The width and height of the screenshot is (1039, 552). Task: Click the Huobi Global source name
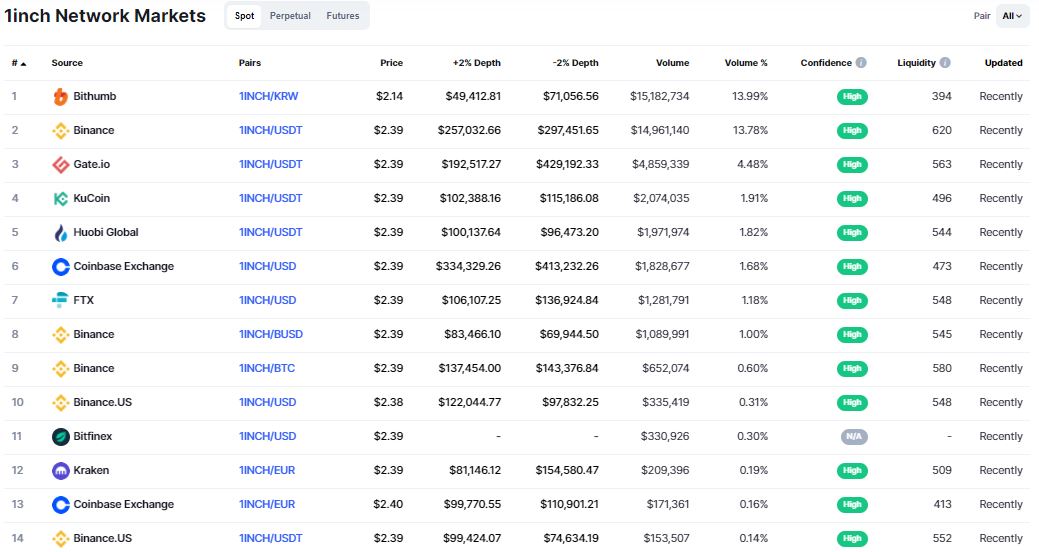coord(106,232)
